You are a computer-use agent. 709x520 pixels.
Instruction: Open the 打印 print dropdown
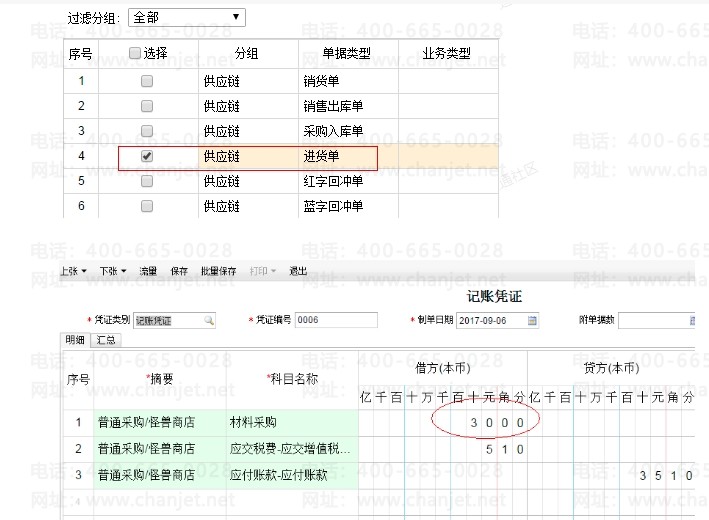263,271
